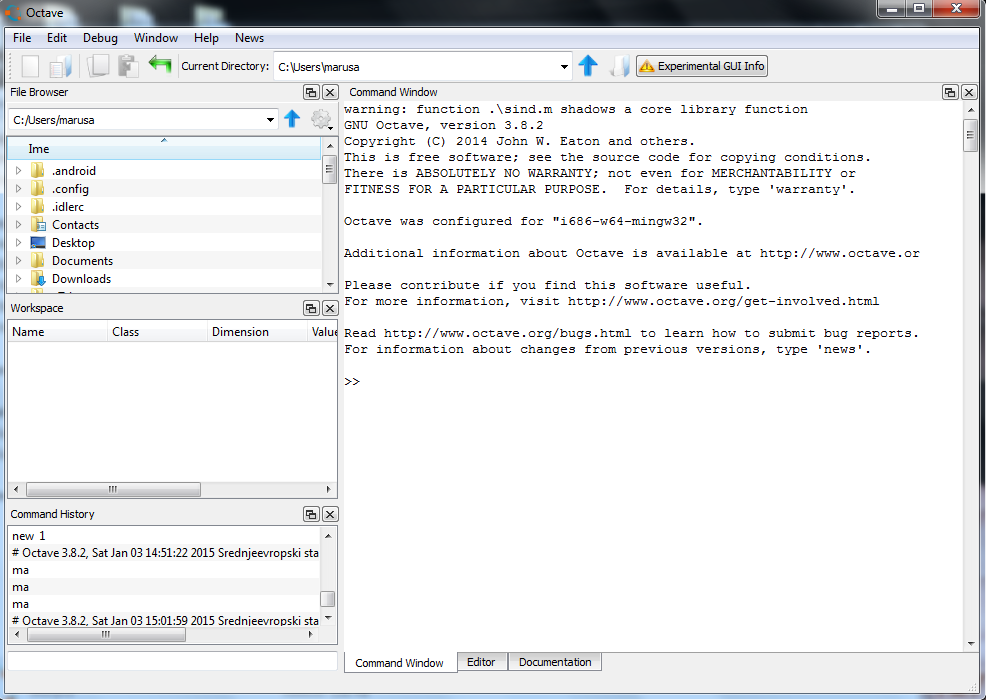This screenshot has height=700, width=986.
Task: Expand the Documents folder tree node
Action: pos(18,261)
